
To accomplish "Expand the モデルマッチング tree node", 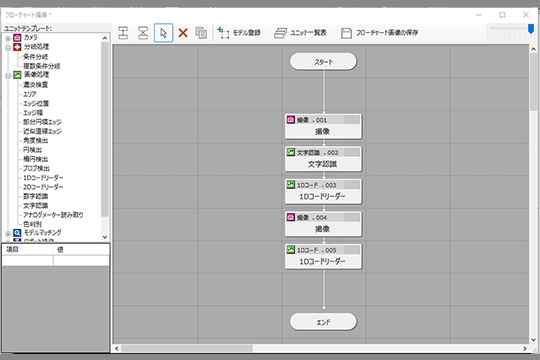I will [x=8, y=234].
